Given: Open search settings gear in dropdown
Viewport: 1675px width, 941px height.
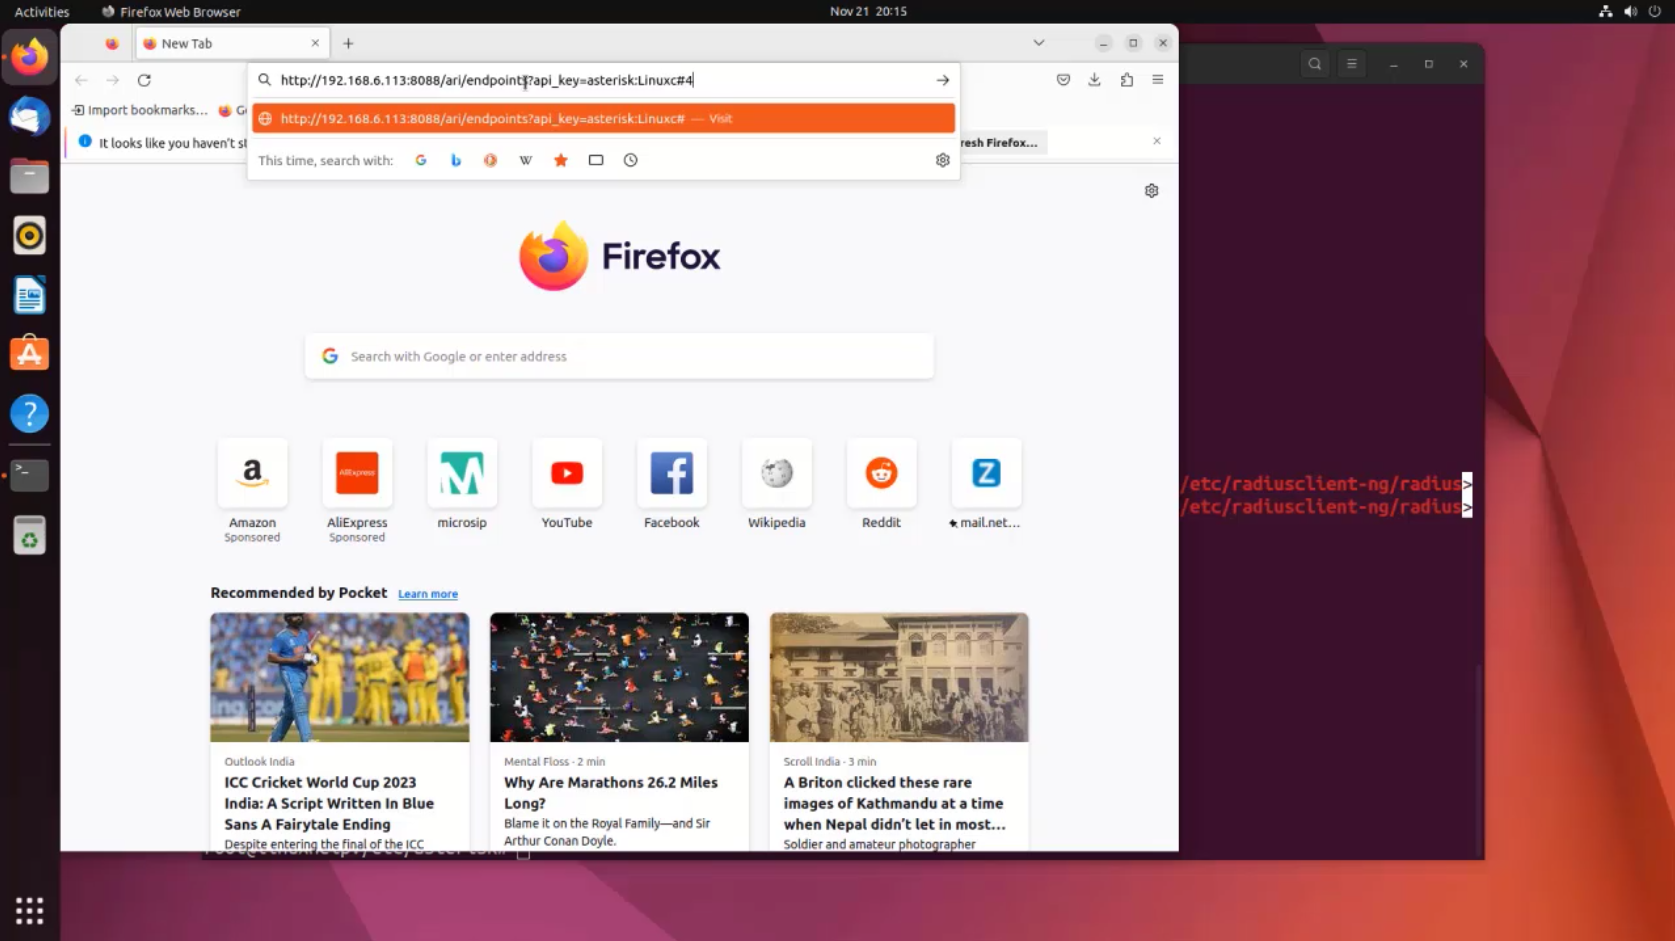Looking at the screenshot, I should click(x=942, y=160).
